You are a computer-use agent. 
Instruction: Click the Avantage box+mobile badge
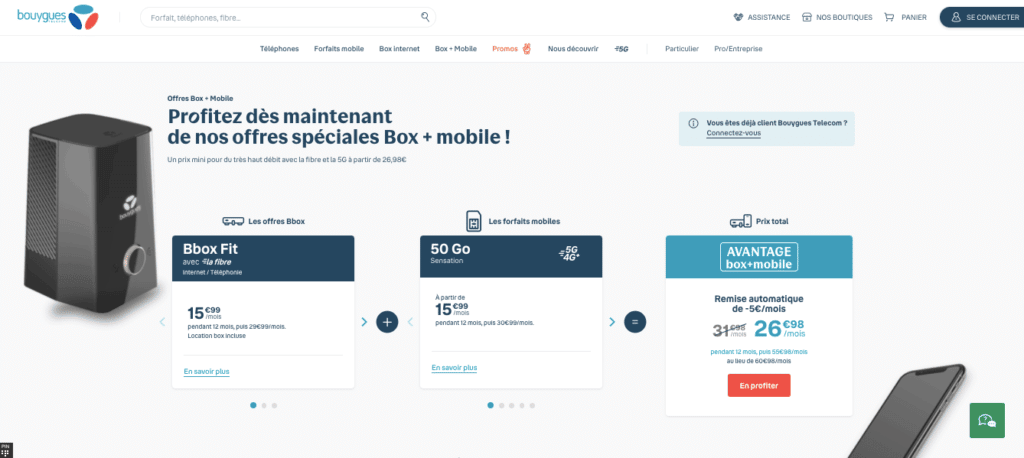pyautogui.click(x=759, y=257)
